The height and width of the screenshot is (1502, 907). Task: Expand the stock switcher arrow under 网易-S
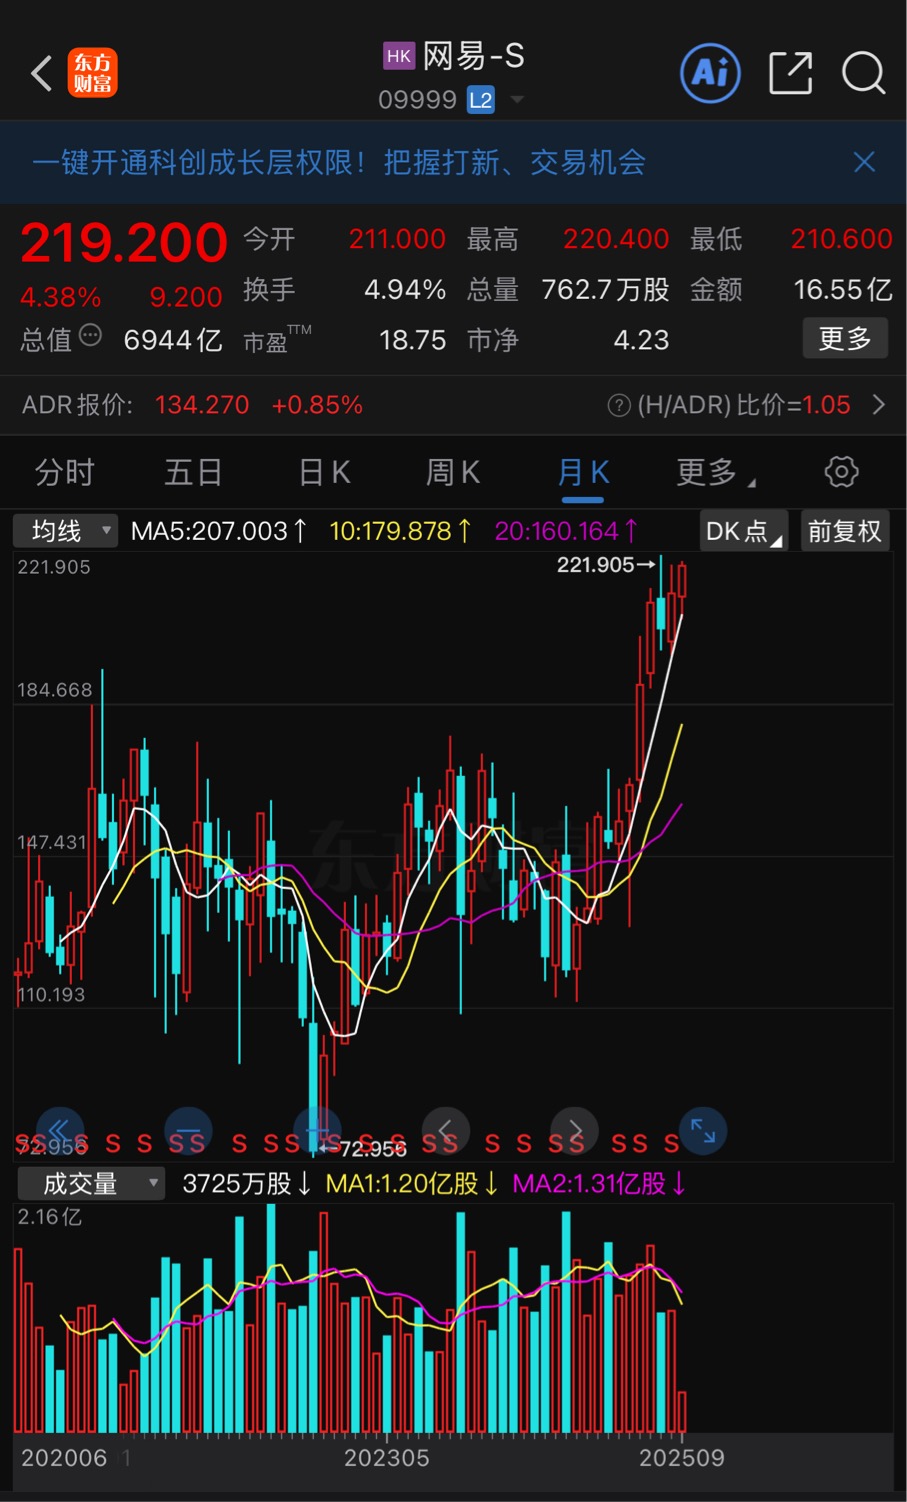point(517,100)
